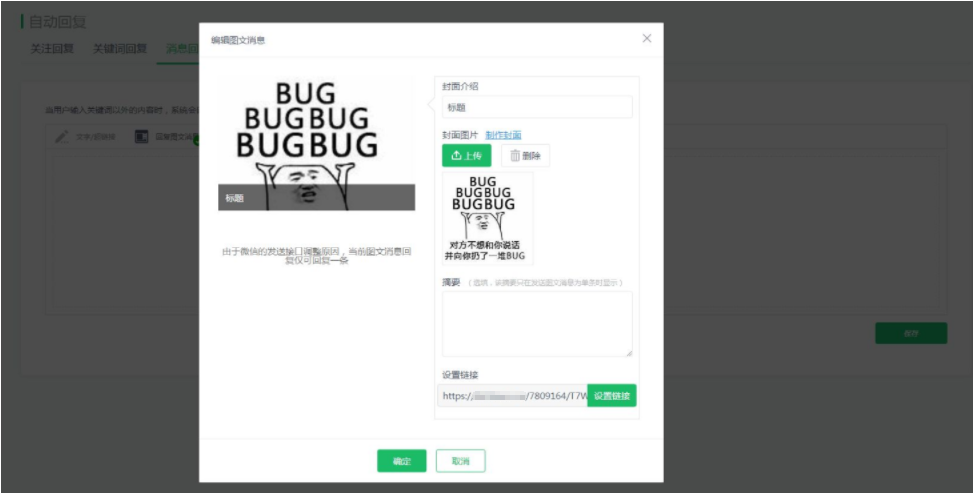Click the notice text about 微信 interface adjustment
973x494 pixels.
point(316,256)
